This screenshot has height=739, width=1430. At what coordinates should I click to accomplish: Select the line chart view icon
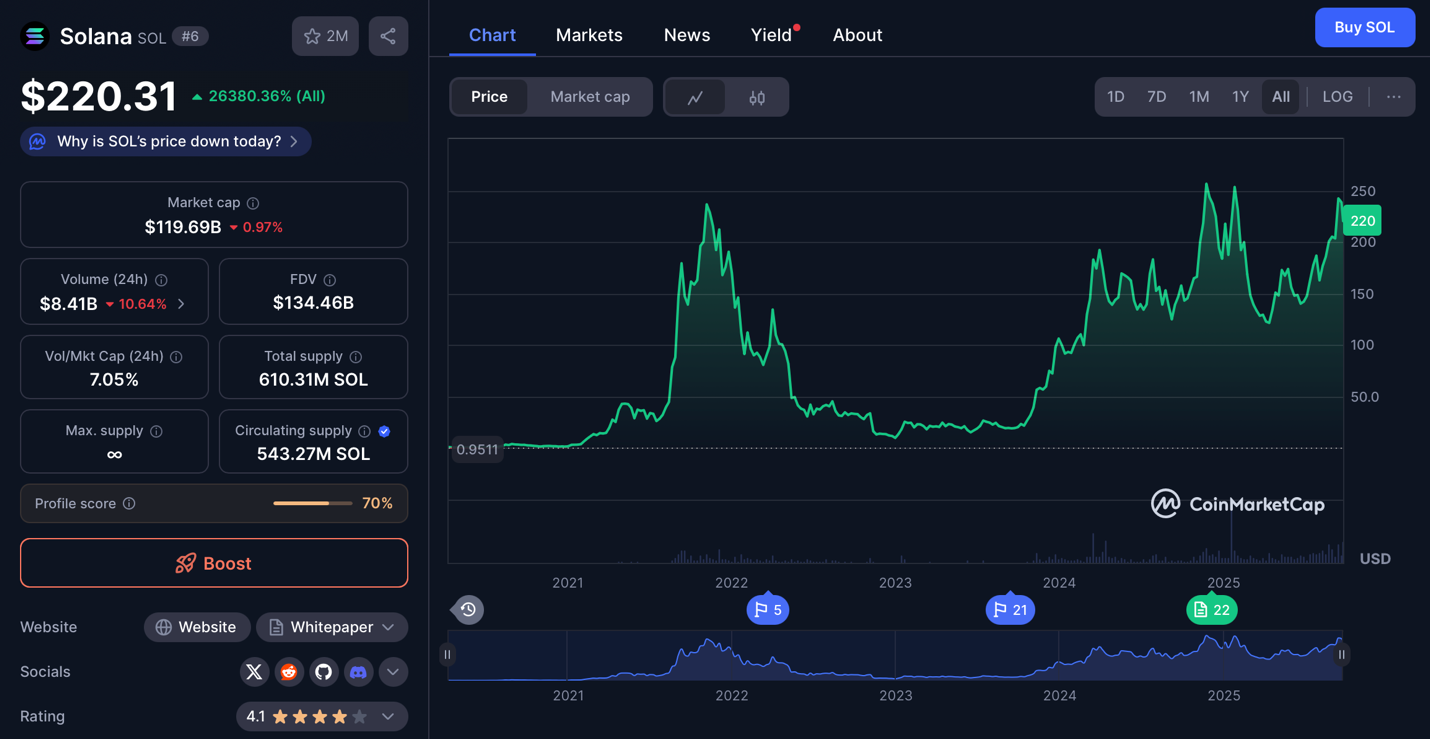(695, 97)
